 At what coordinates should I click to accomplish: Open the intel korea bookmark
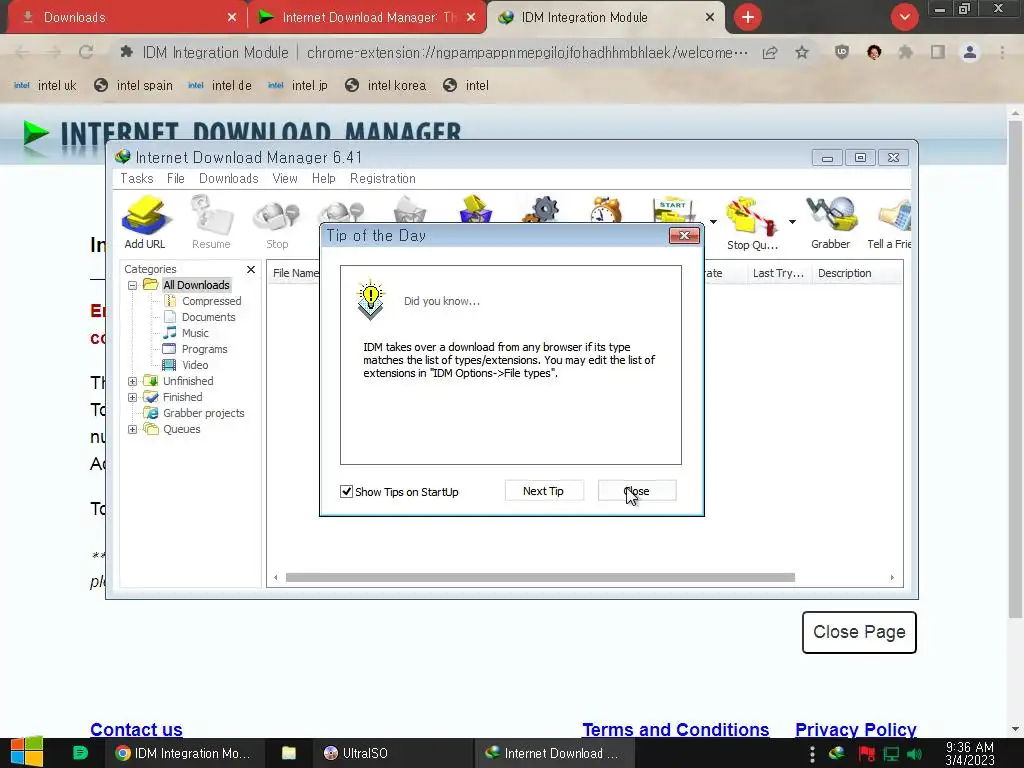[x=385, y=85]
